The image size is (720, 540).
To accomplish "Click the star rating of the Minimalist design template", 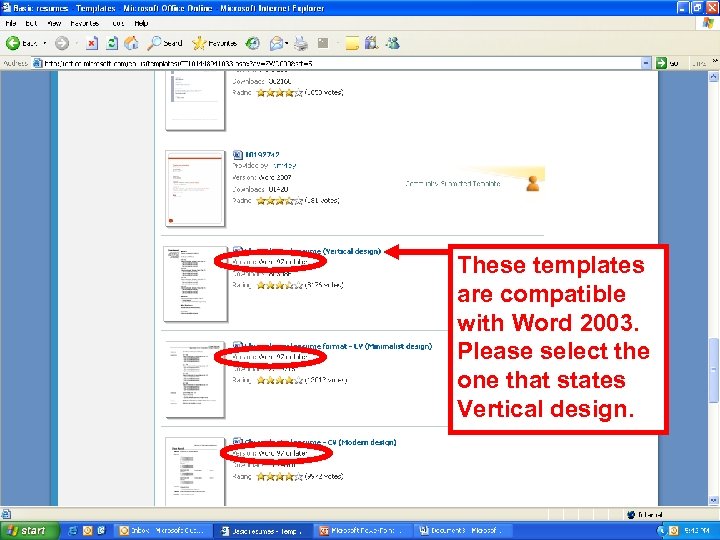I will coord(280,380).
